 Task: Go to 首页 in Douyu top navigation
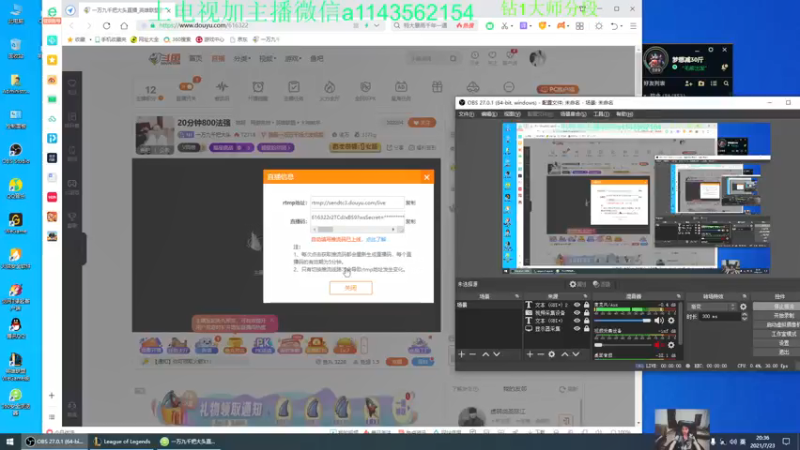click(x=196, y=59)
